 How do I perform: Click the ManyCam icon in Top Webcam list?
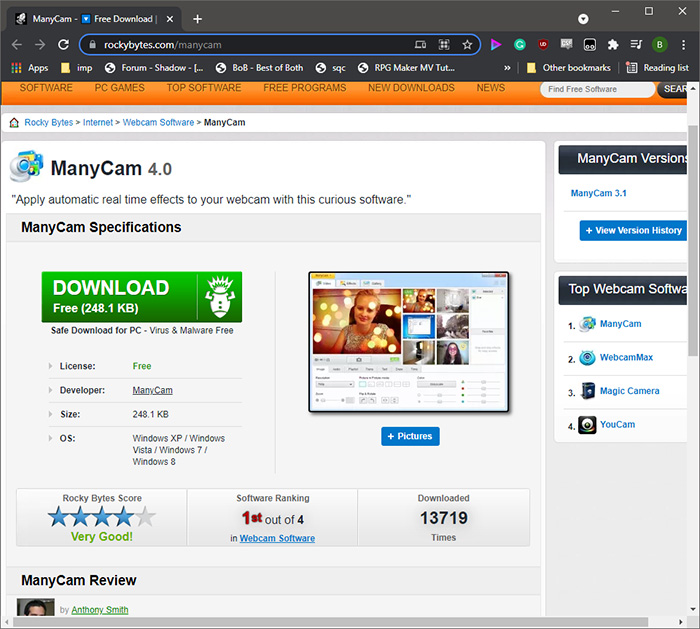point(587,324)
